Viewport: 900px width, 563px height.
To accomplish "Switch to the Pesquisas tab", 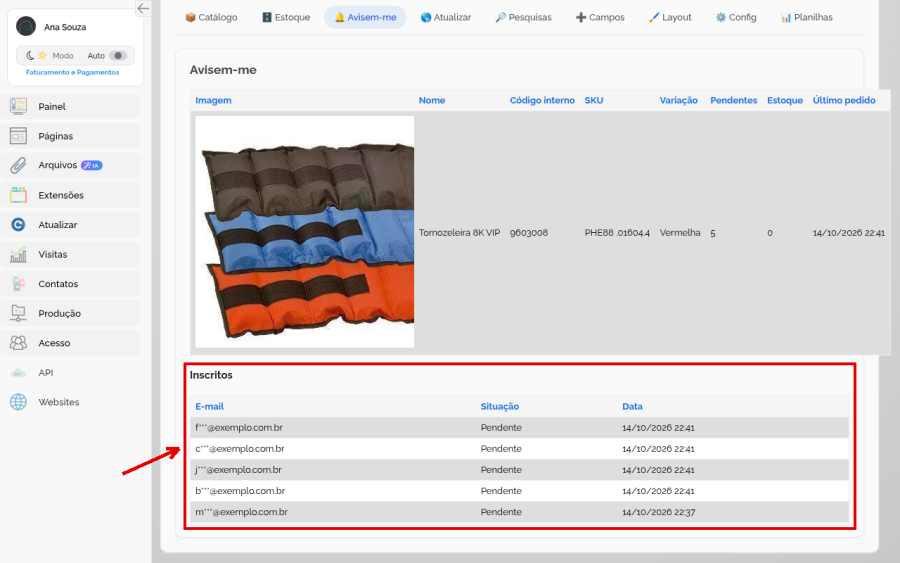I will click(x=523, y=17).
